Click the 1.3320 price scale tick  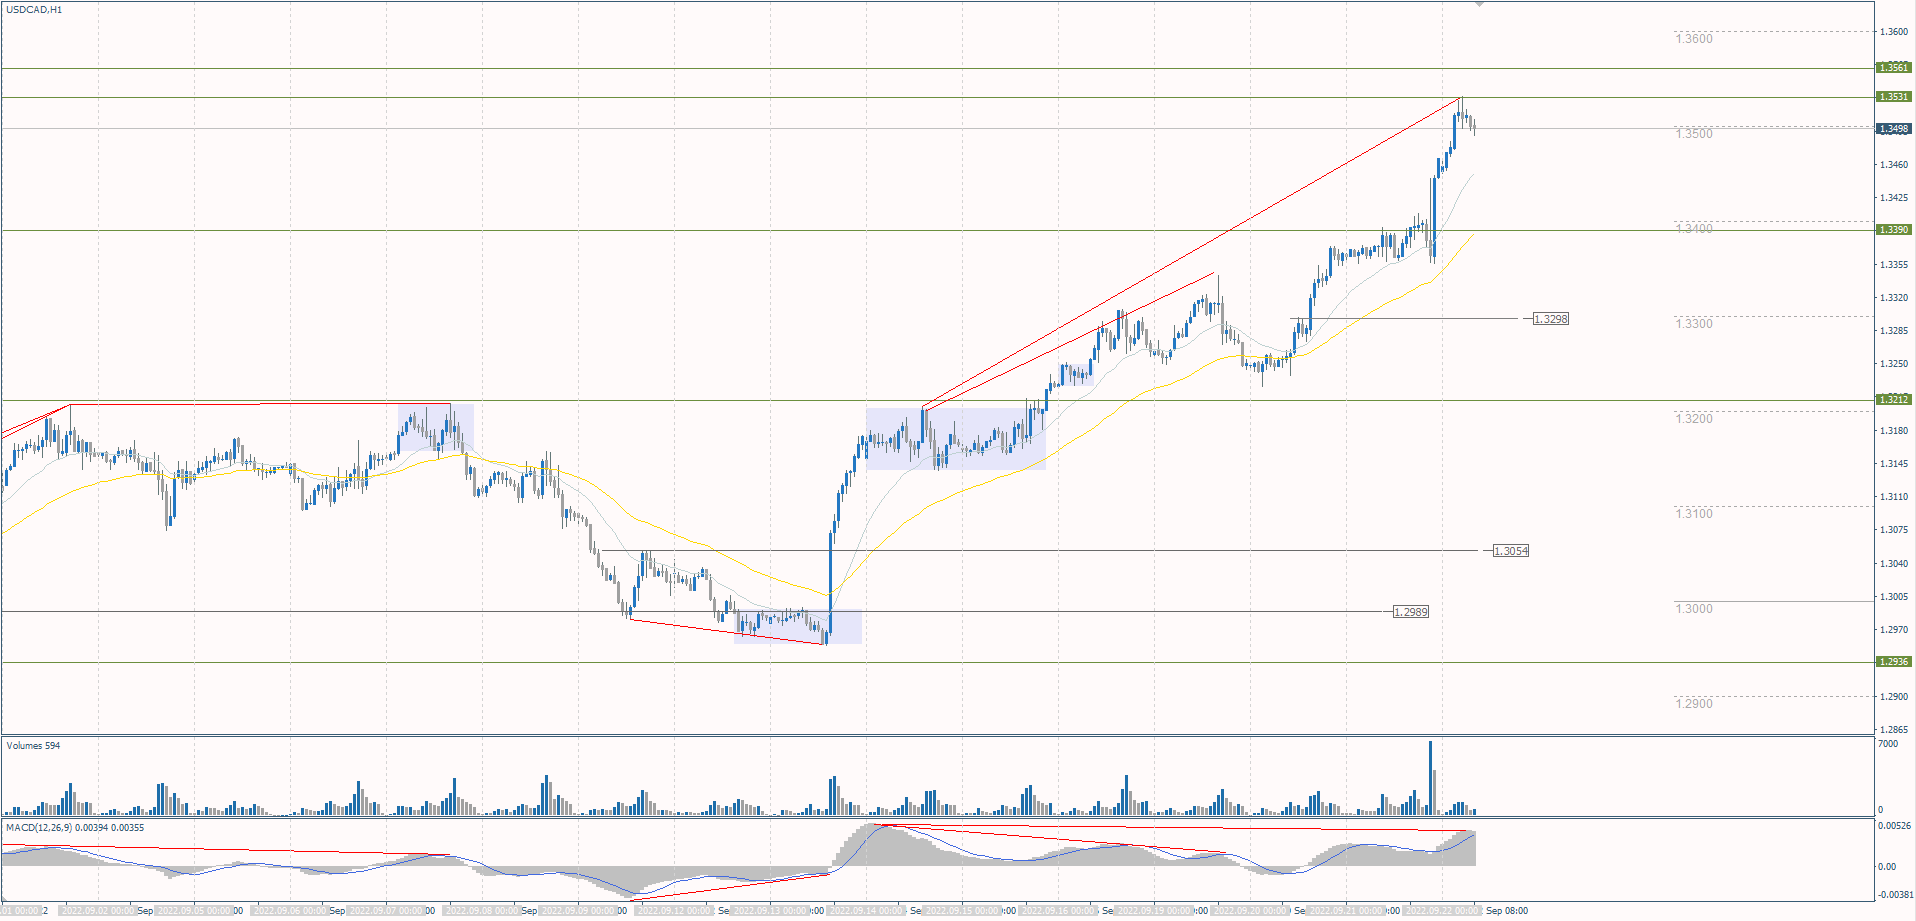click(1894, 298)
